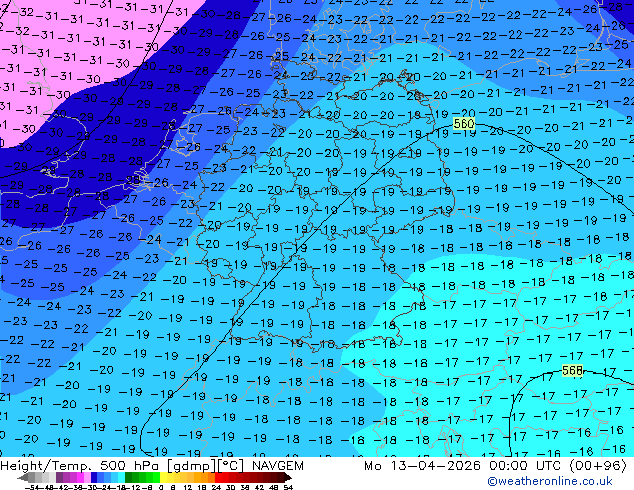Click the 'Height/Temp. 500 hPa' map title

click(x=80, y=466)
